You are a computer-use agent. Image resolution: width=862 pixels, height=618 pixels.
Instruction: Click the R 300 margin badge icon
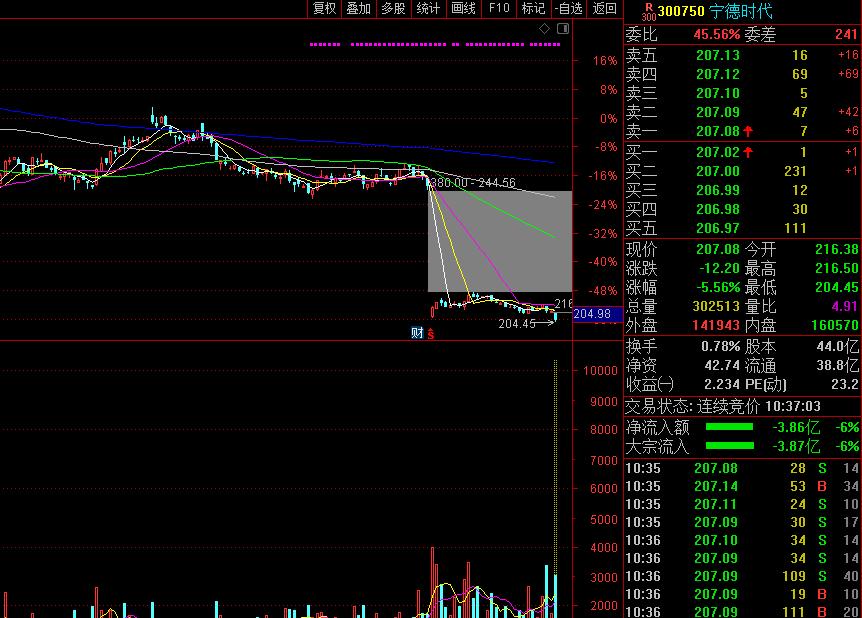649,12
